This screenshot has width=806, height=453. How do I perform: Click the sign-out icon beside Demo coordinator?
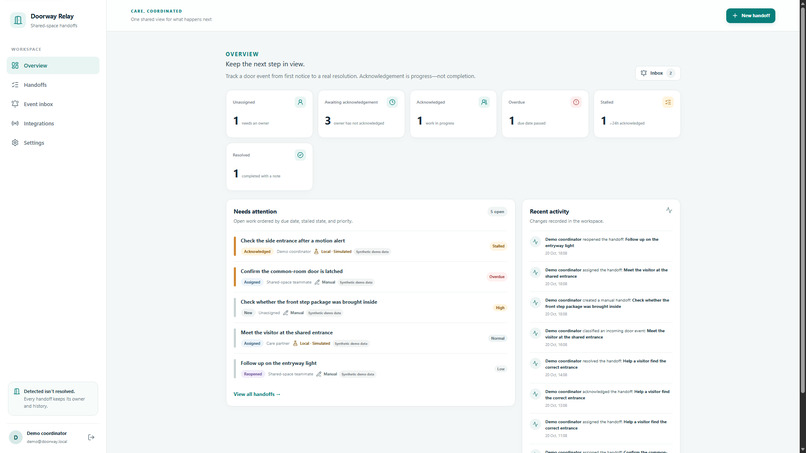pos(91,437)
